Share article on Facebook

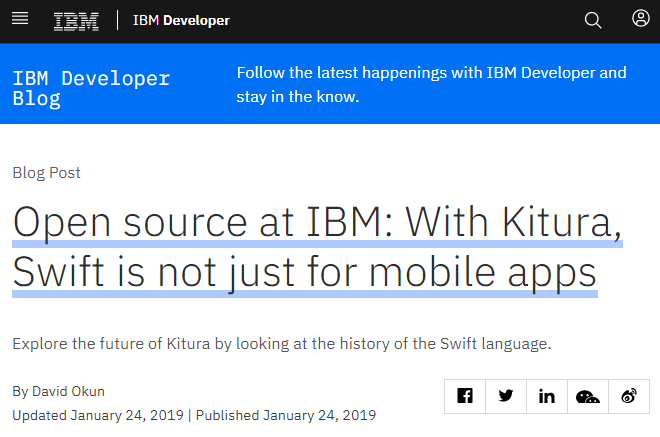pyautogui.click(x=465, y=396)
